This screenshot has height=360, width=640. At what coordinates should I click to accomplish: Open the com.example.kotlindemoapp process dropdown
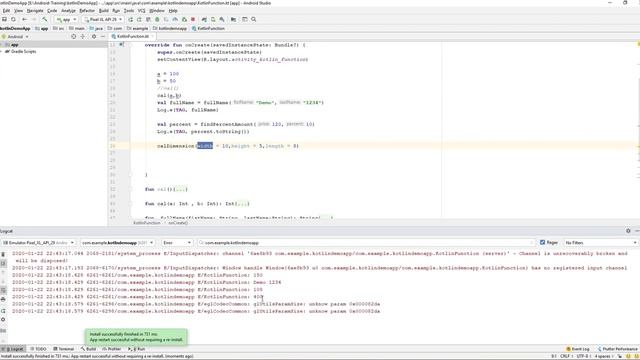click(117, 242)
